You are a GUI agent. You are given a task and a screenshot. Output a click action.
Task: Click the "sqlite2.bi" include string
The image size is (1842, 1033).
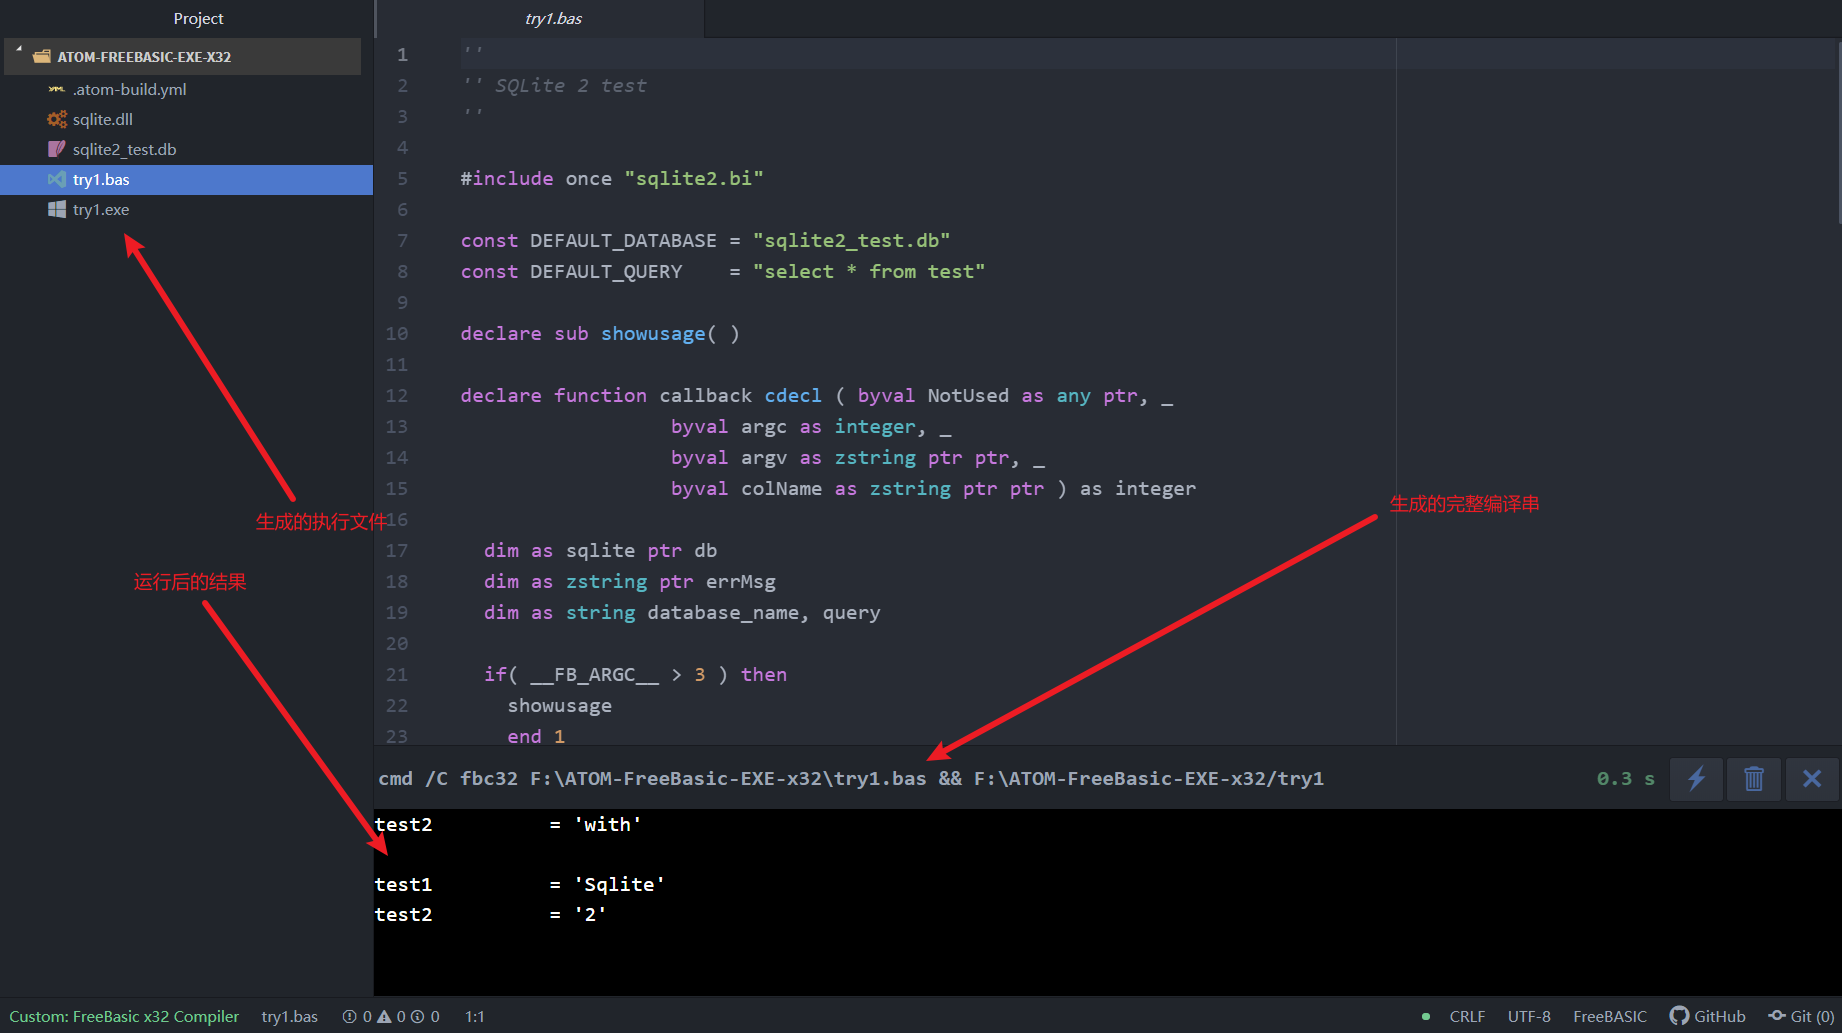coord(694,179)
